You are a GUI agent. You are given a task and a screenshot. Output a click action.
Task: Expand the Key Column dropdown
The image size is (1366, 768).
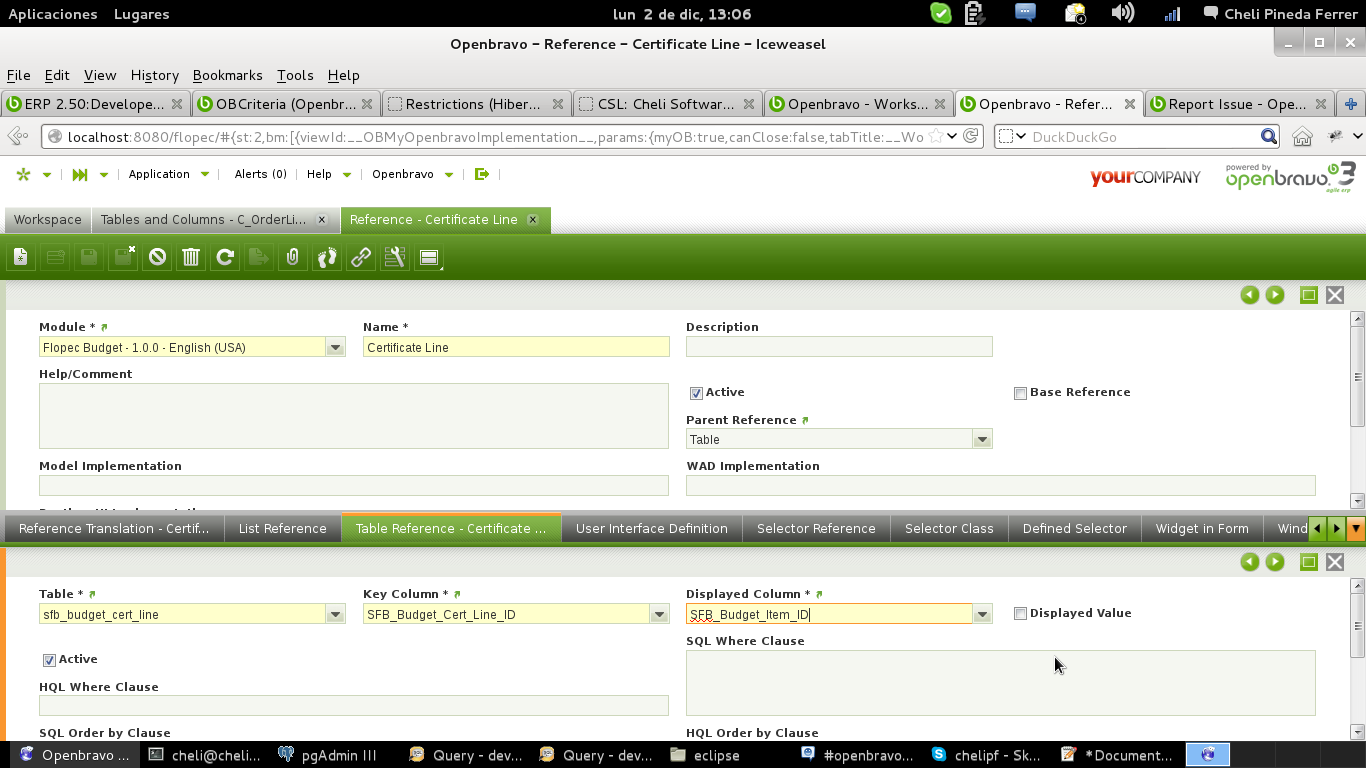[x=659, y=615]
